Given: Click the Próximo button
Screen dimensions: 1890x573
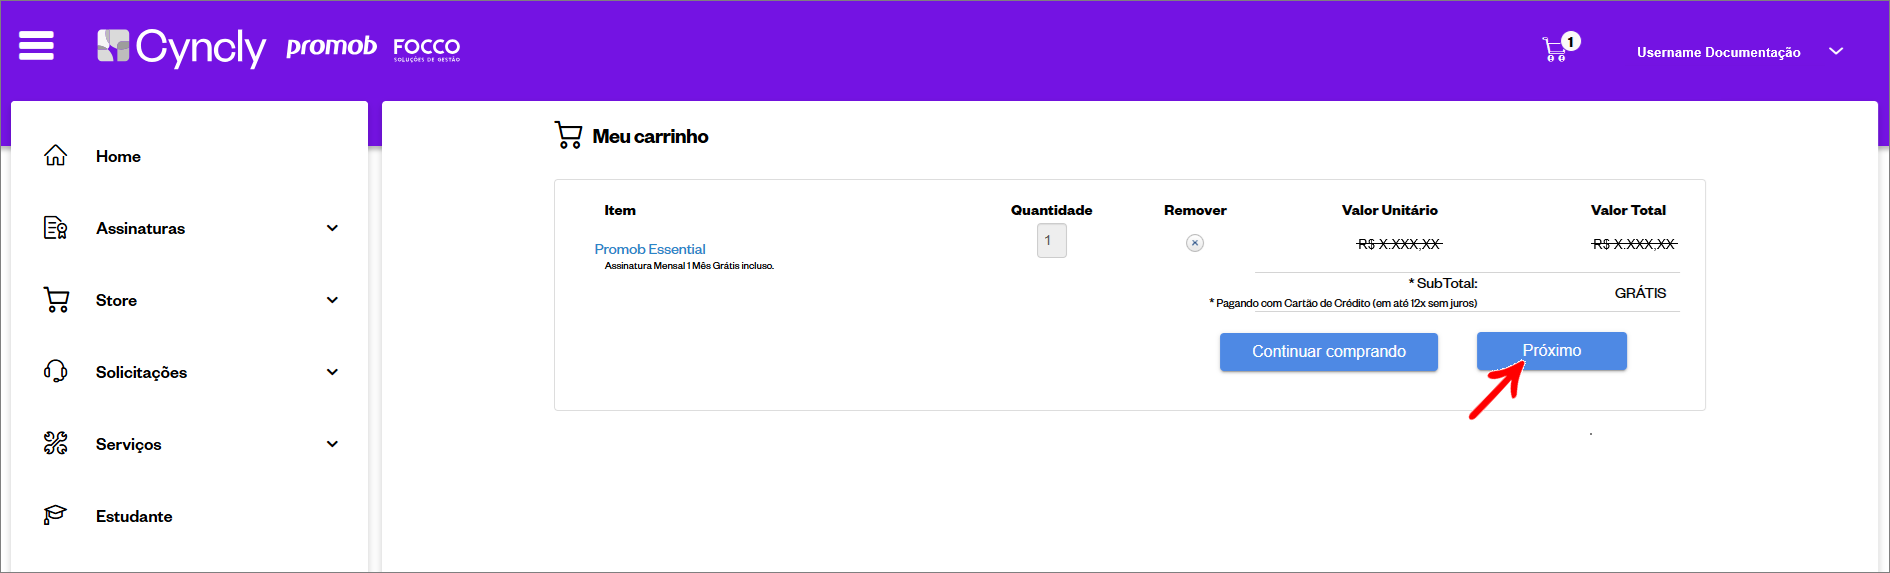Looking at the screenshot, I should tap(1552, 351).
